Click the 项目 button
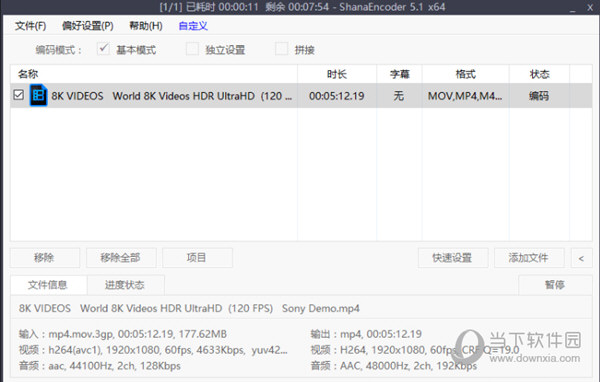600x382 pixels. coord(197,258)
